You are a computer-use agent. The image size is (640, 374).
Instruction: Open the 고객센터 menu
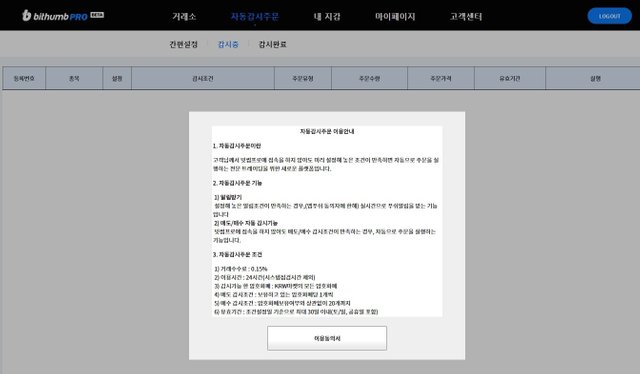pos(466,16)
